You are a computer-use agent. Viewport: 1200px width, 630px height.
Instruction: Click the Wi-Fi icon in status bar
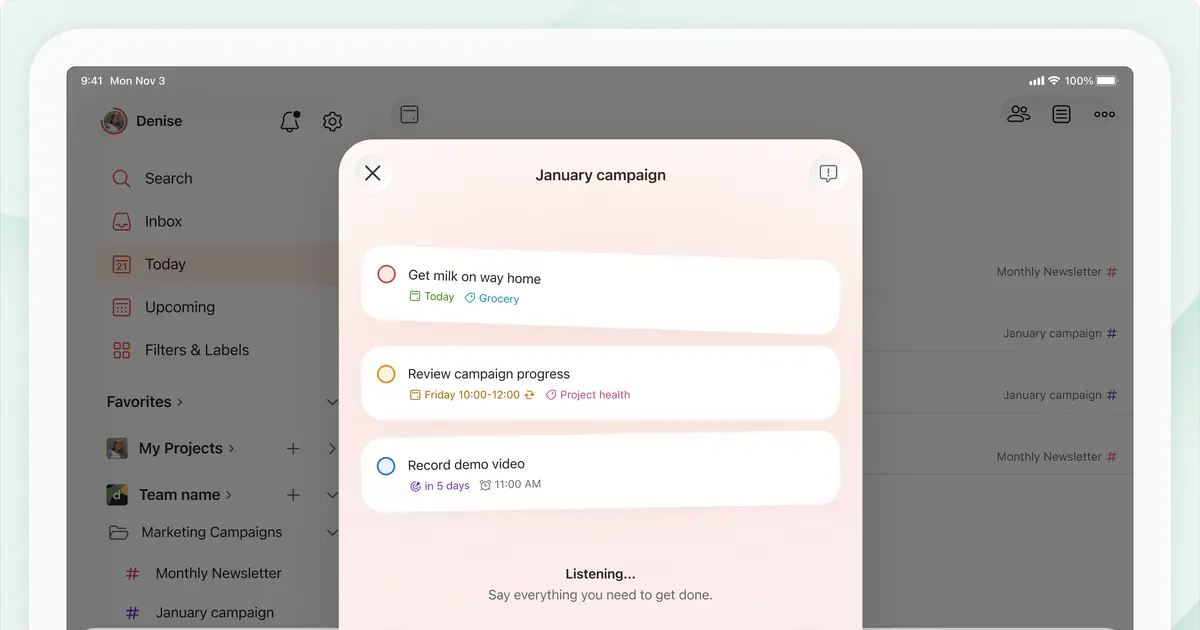[1053, 80]
